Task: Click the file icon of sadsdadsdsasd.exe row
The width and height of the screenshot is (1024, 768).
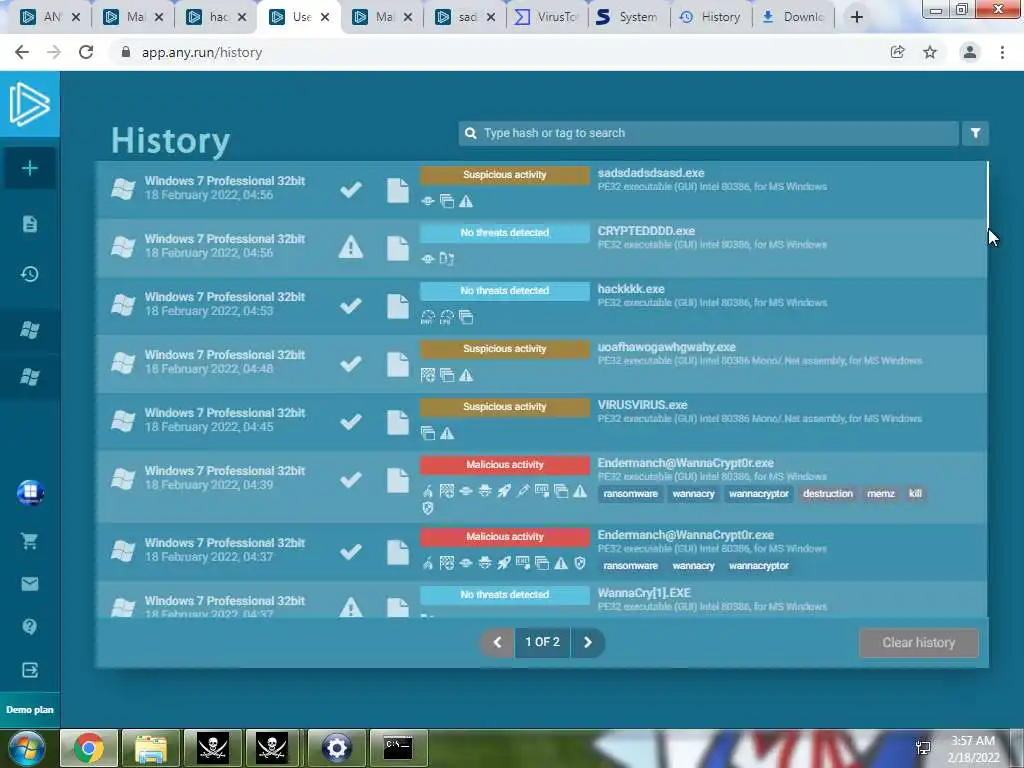Action: point(398,190)
